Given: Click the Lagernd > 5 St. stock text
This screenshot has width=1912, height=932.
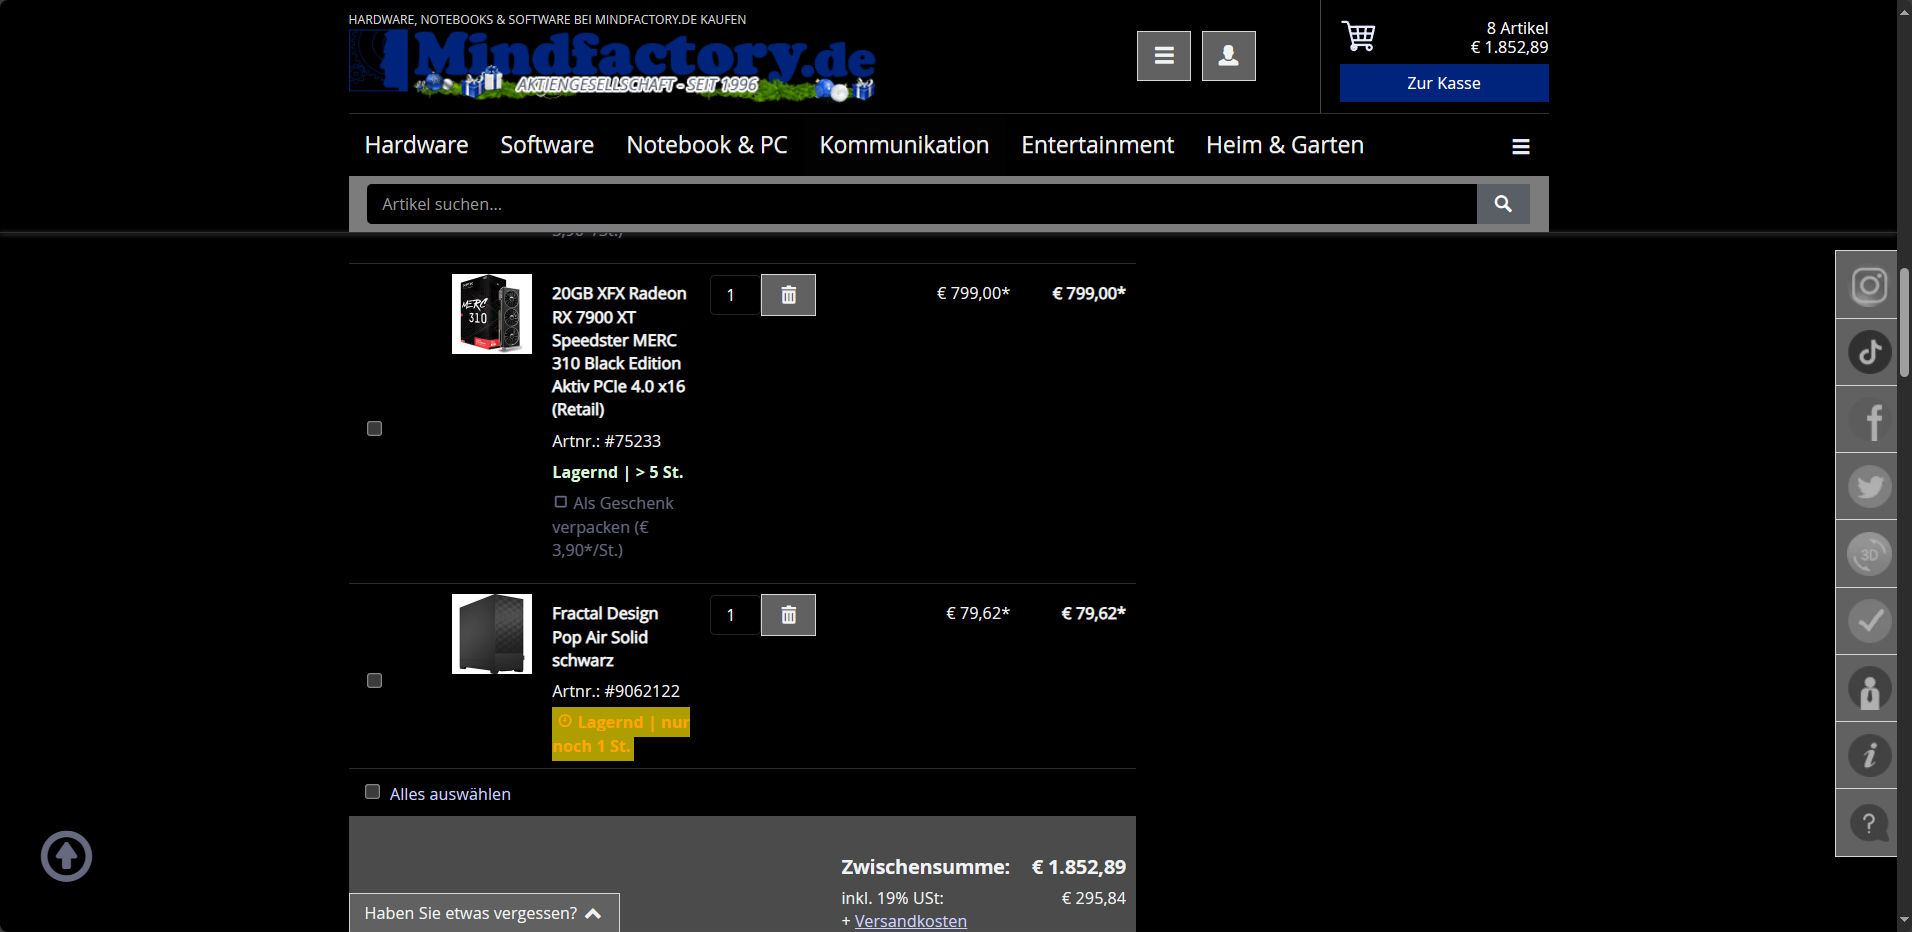Looking at the screenshot, I should coord(617,472).
